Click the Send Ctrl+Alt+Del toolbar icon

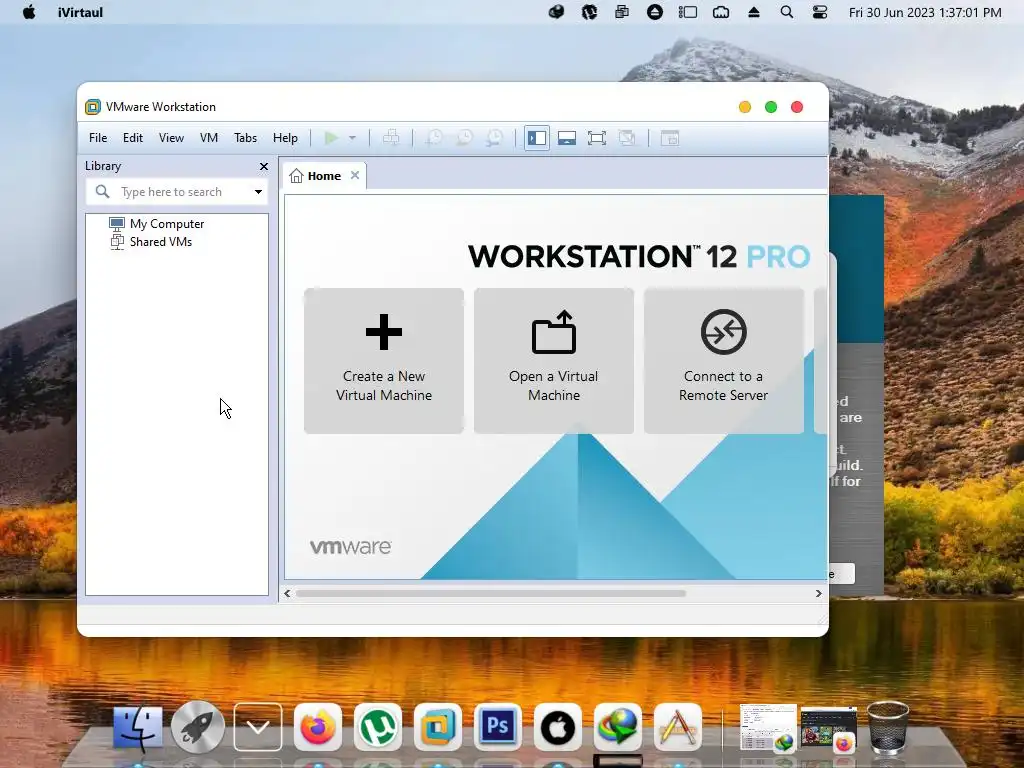(391, 138)
